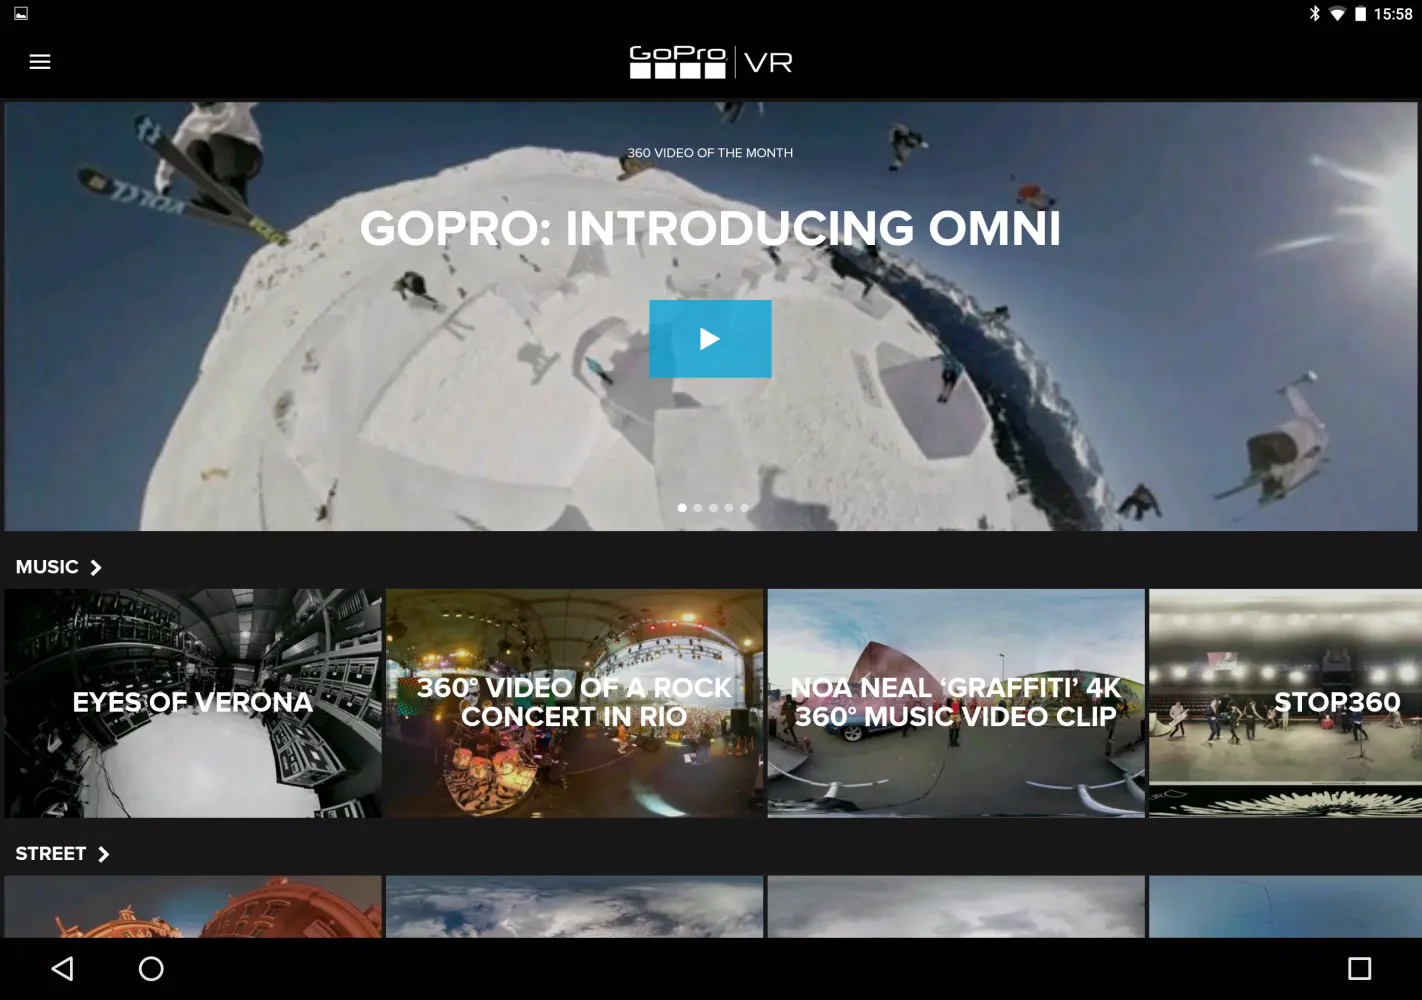Open the Rock Concert in Rio video

(x=575, y=703)
